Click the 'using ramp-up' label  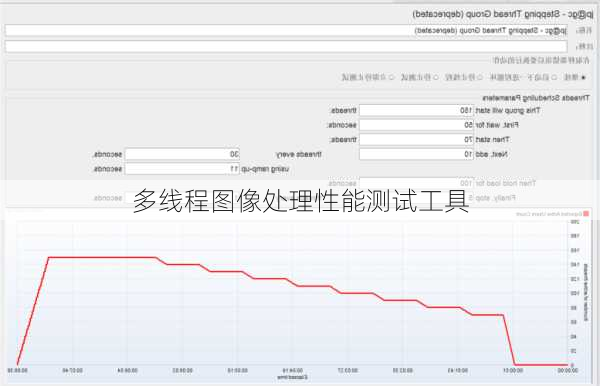click(x=265, y=169)
